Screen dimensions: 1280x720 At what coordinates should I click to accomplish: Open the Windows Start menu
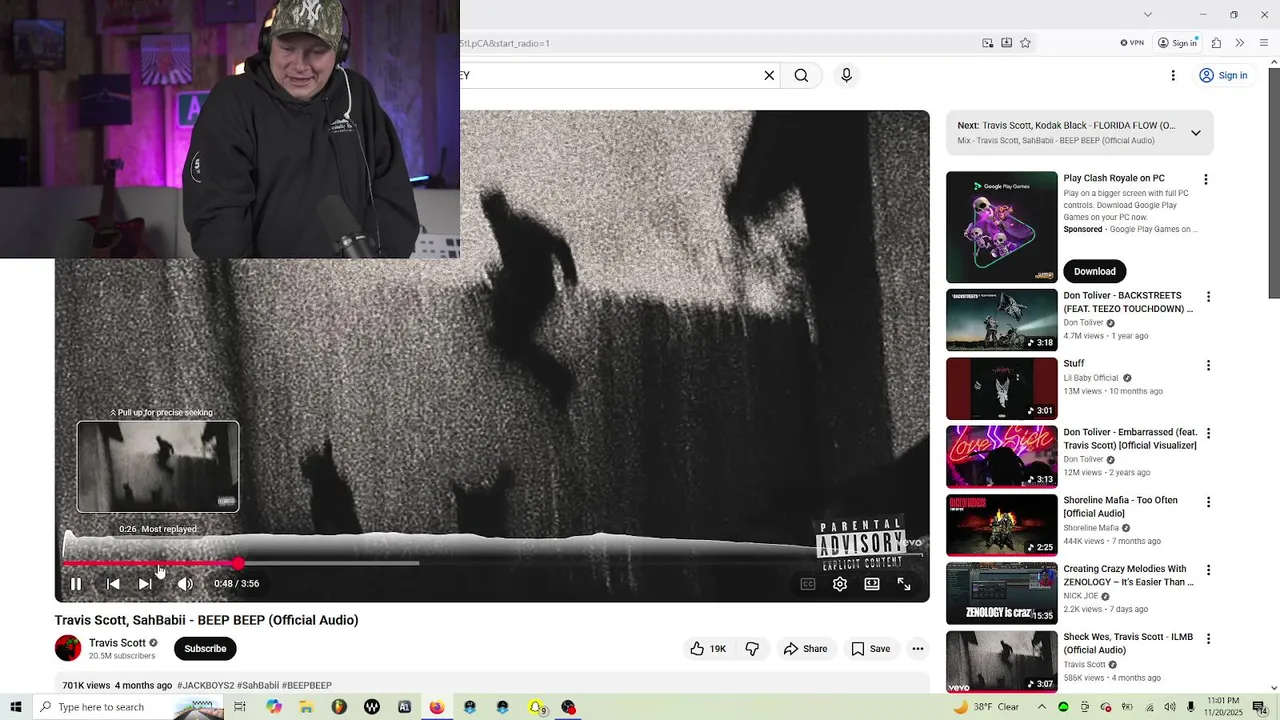15,707
